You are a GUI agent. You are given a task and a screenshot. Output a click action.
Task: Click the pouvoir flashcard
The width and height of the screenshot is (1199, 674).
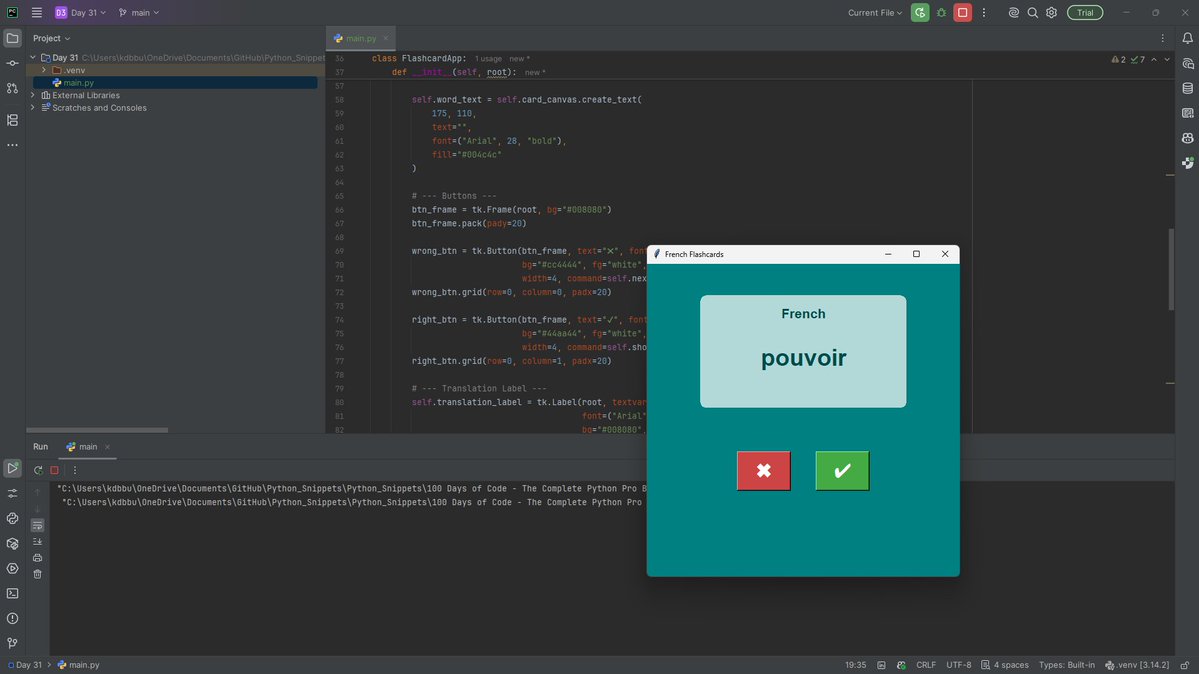[x=803, y=351]
